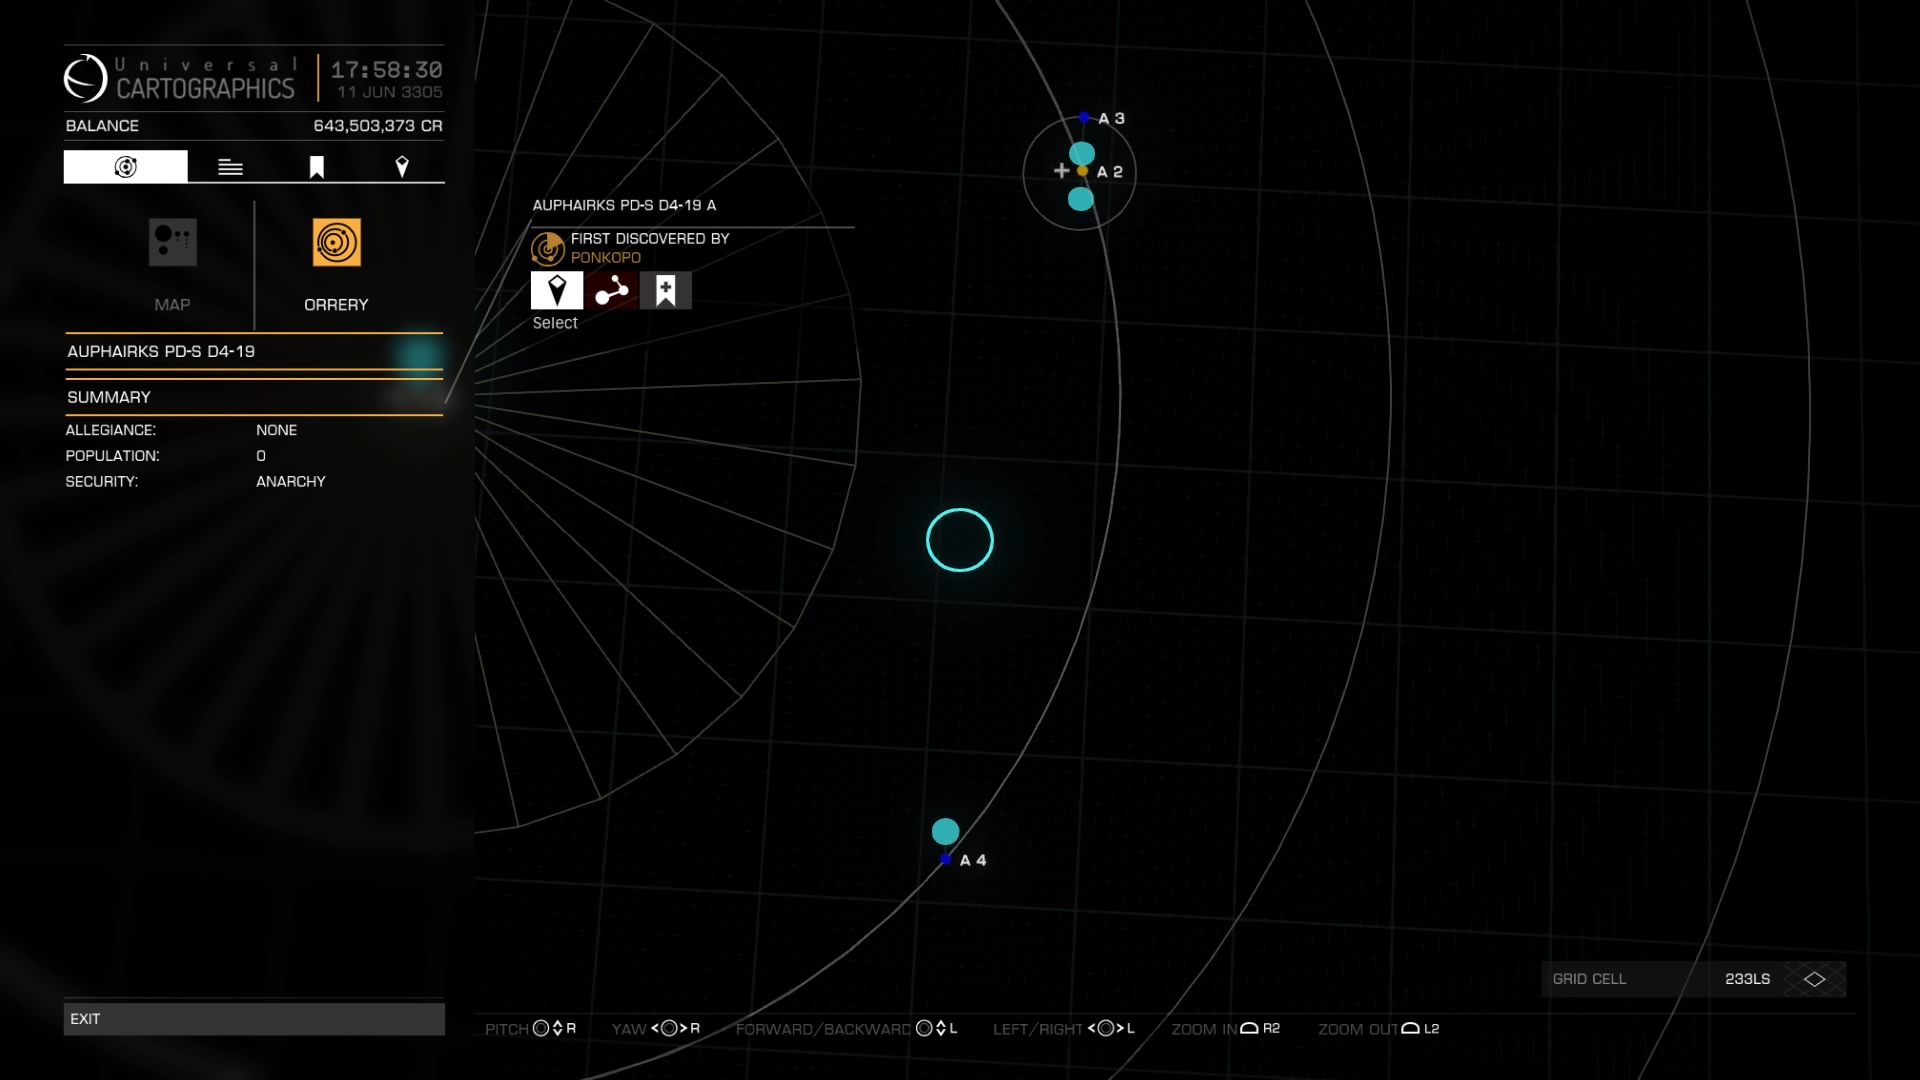Click the first discovered badge icon

548,248
